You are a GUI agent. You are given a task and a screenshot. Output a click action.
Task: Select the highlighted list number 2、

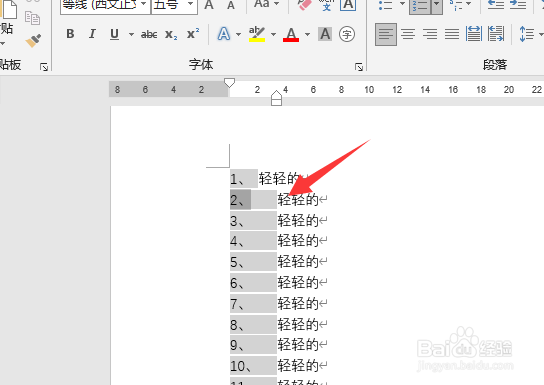tap(240, 200)
